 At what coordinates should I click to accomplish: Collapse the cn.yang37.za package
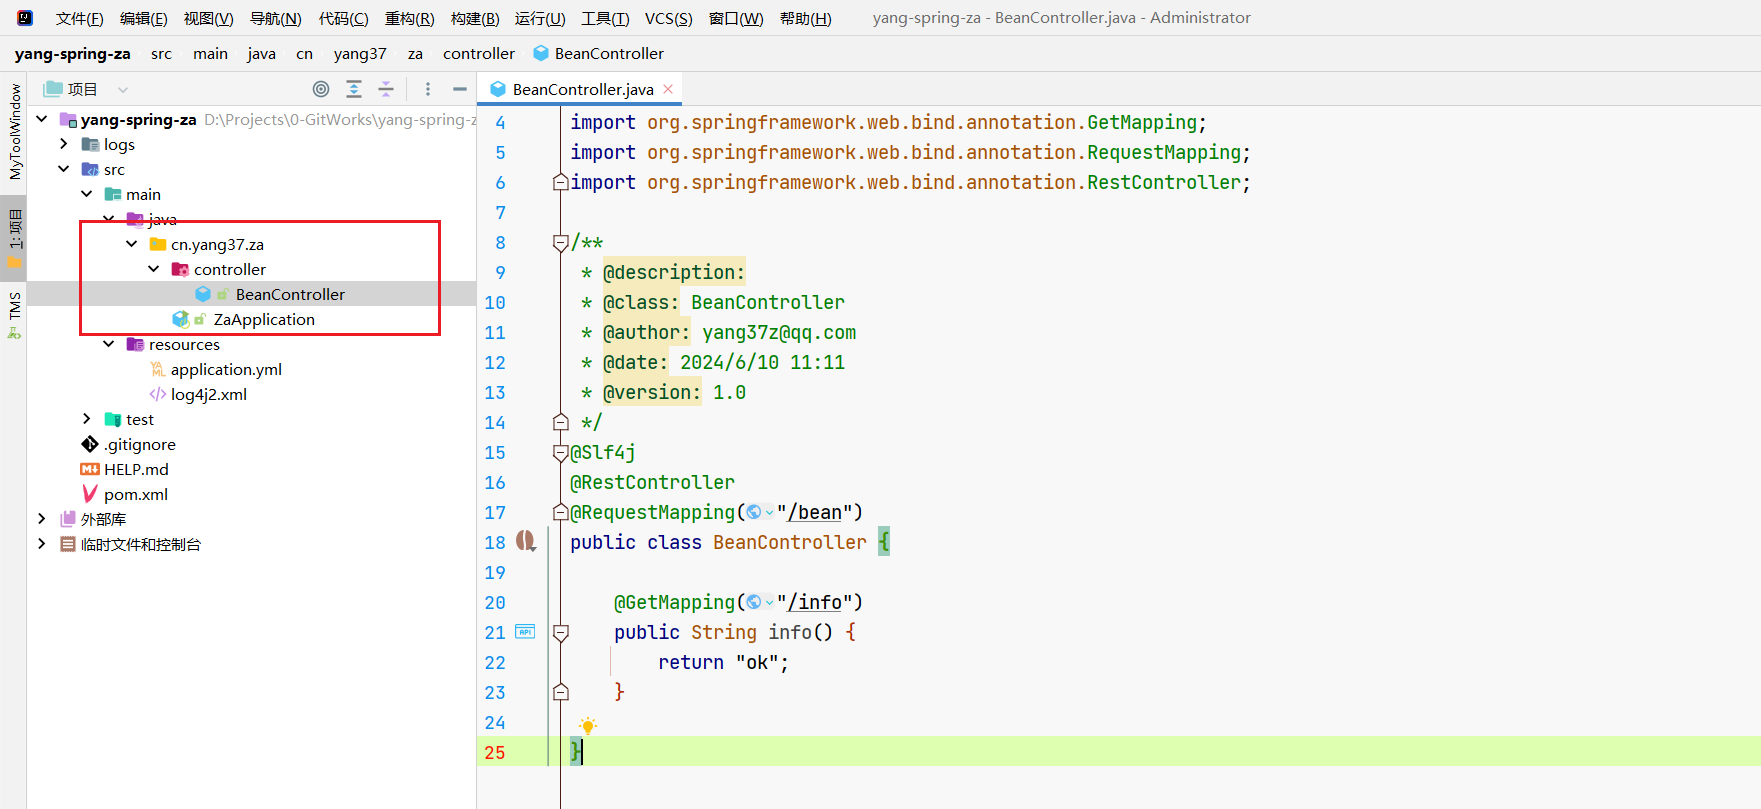(132, 244)
